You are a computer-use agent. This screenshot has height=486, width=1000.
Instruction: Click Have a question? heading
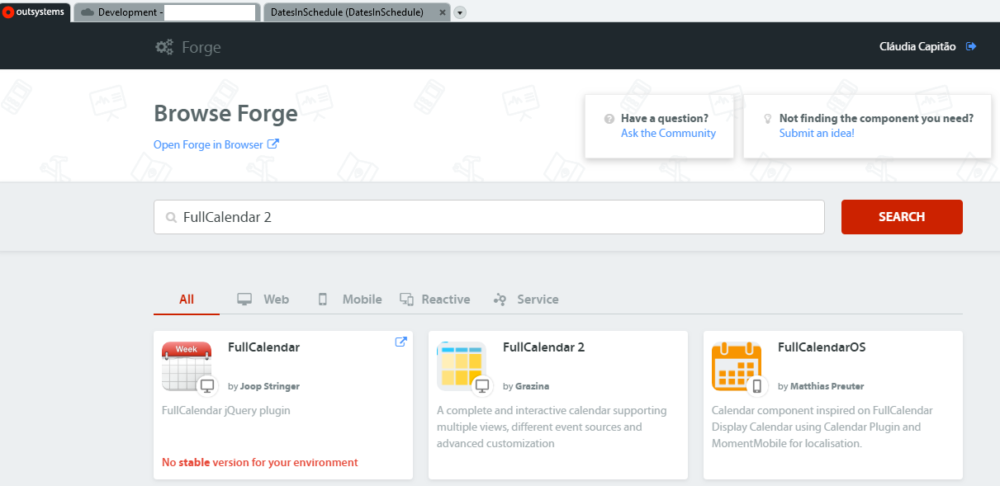click(x=665, y=119)
